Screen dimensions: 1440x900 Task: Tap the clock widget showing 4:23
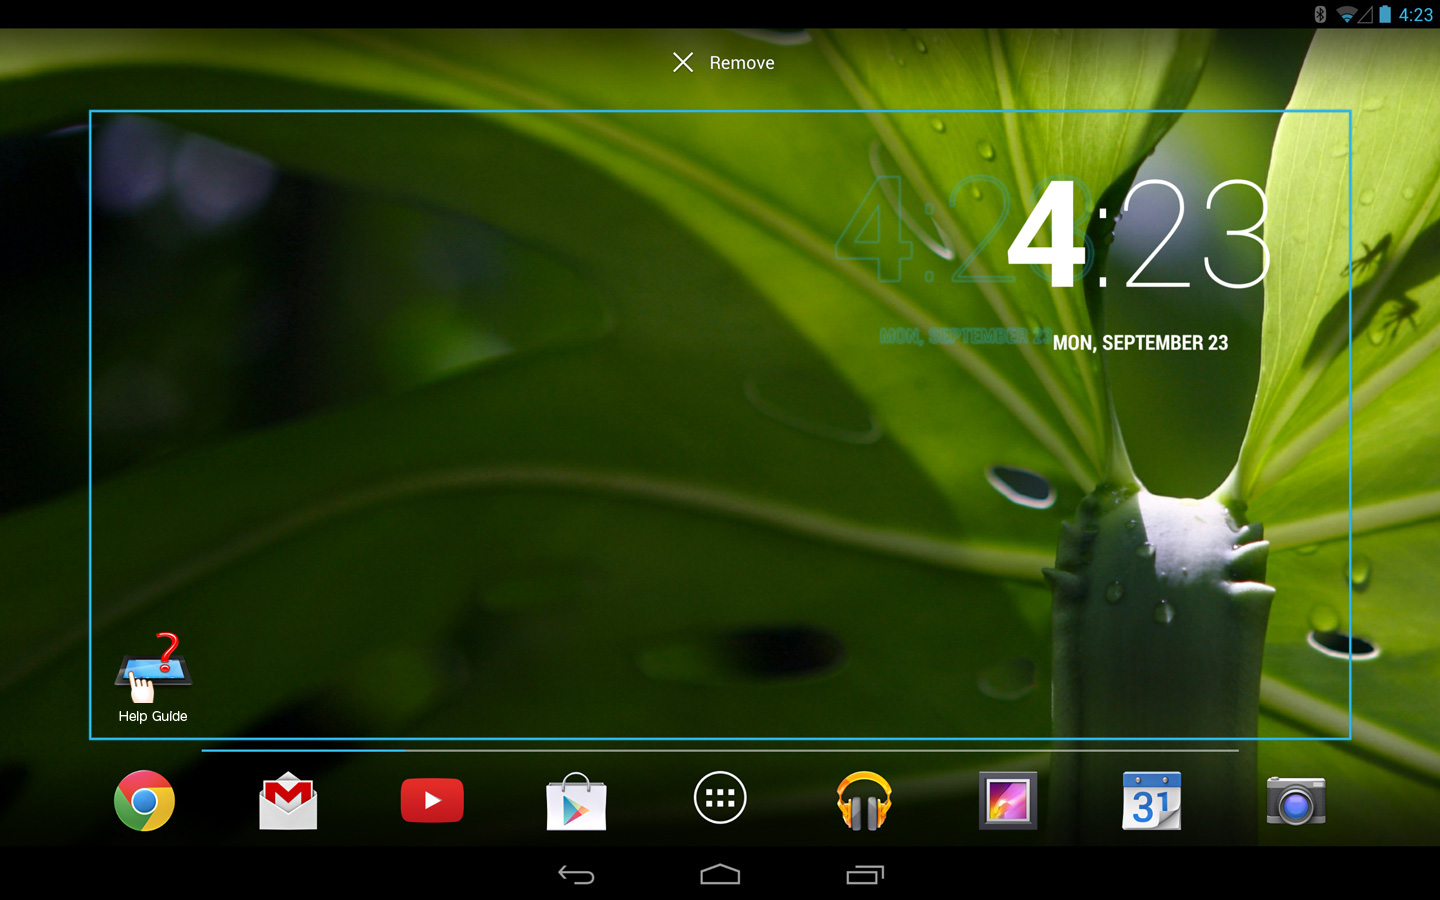(1139, 234)
